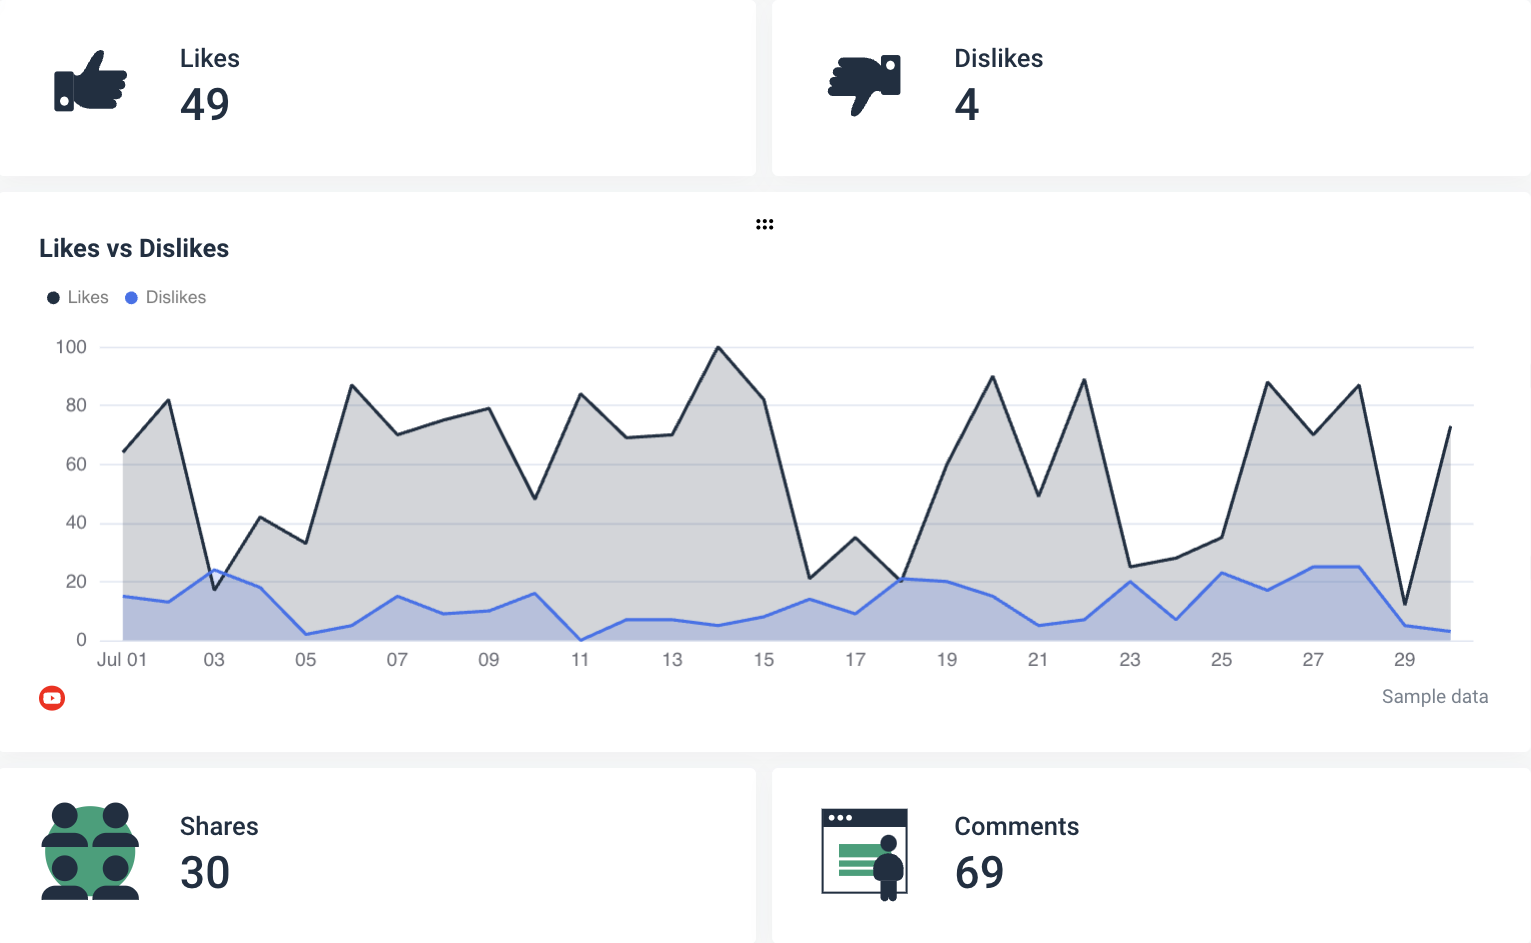The height and width of the screenshot is (943, 1531).
Task: Hide the dark Likes line via its legend dot
Action: (x=52, y=297)
